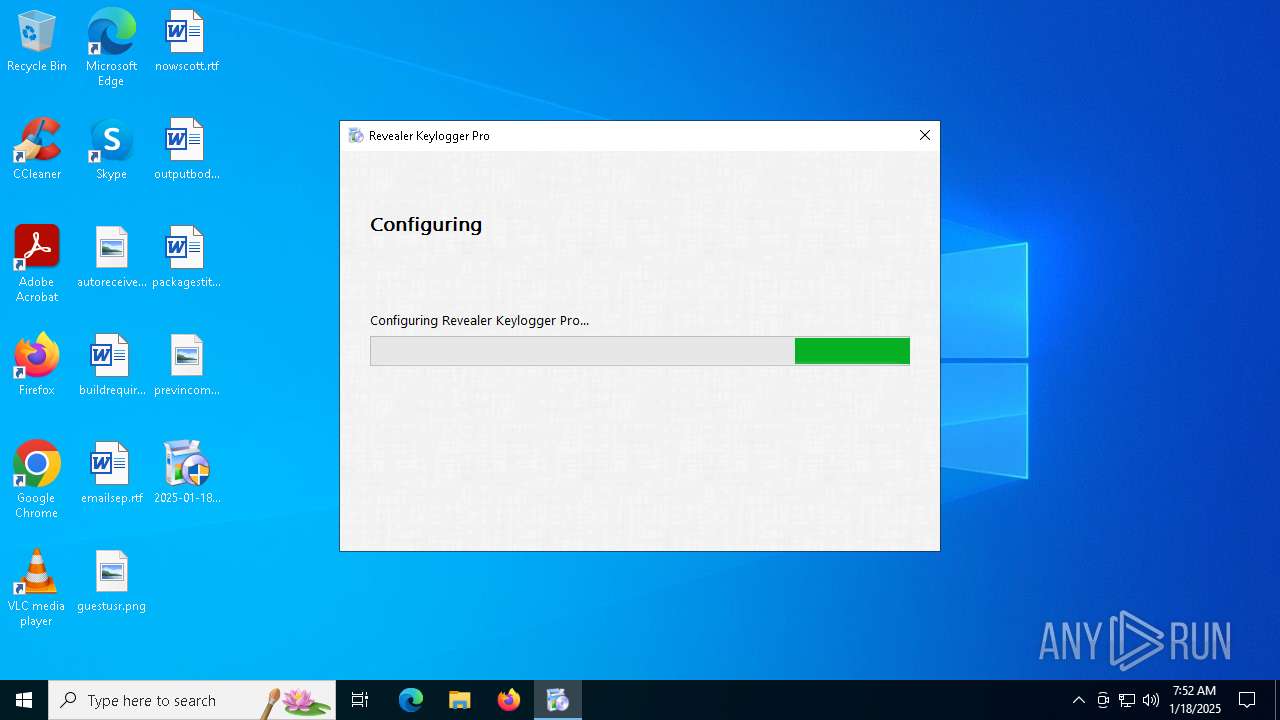
Task: Select the packagestit... document icon
Action: pyautogui.click(x=186, y=258)
